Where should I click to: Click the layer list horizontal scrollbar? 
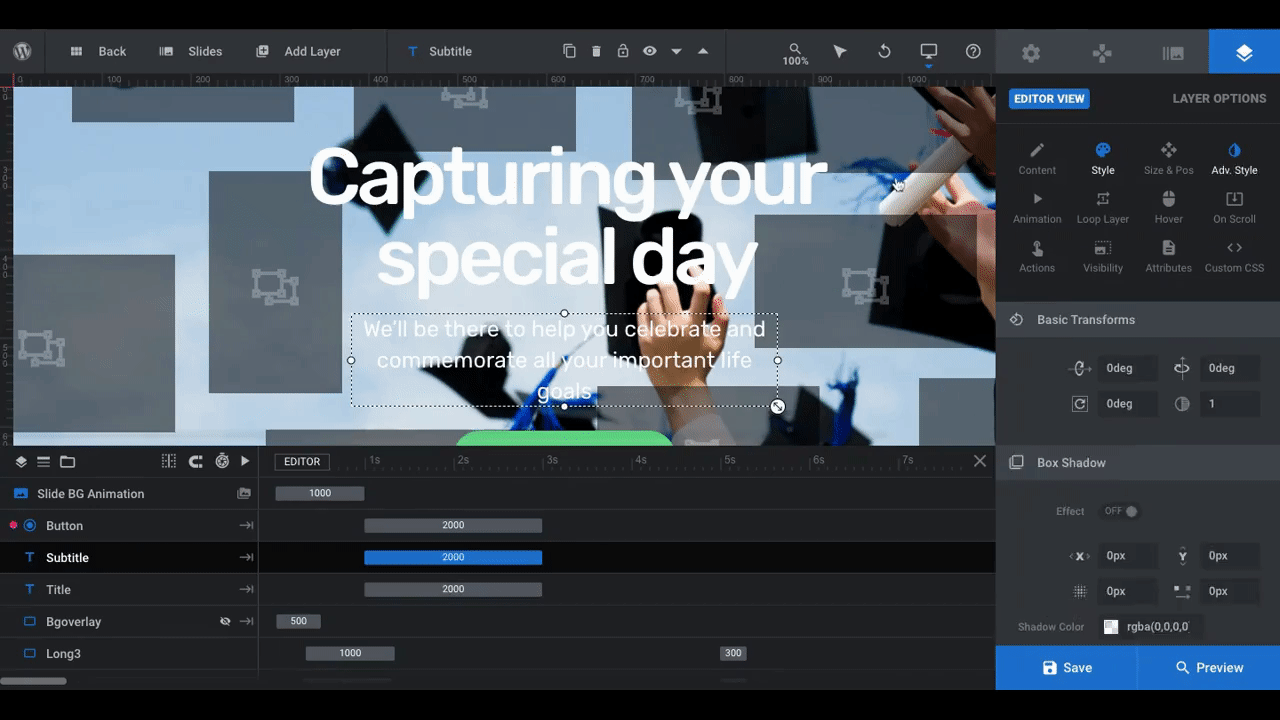pyautogui.click(x=33, y=681)
